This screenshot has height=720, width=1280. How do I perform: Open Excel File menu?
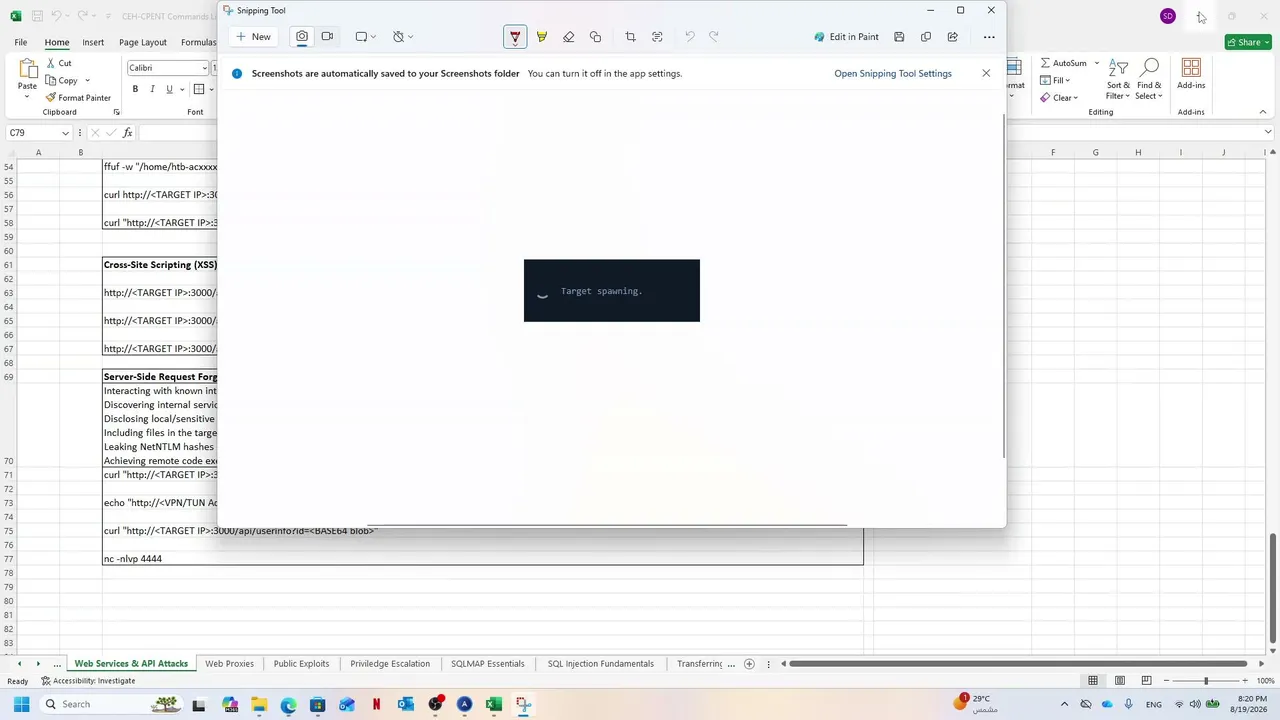pyautogui.click(x=20, y=42)
